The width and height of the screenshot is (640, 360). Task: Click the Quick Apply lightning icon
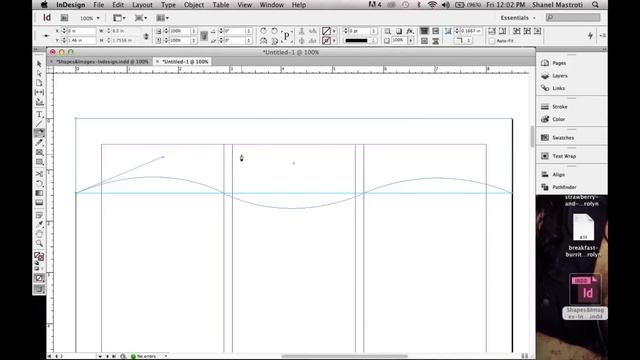(590, 36)
